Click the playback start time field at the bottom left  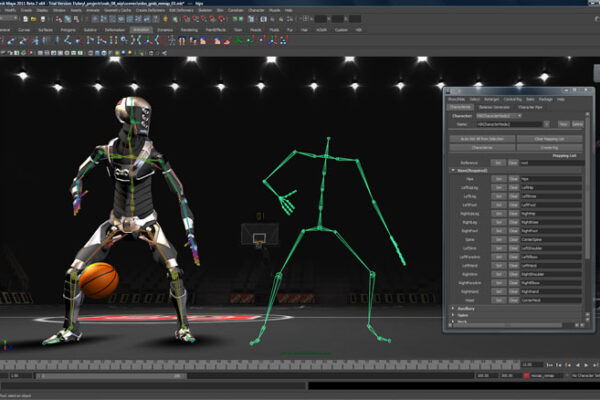pos(21,376)
